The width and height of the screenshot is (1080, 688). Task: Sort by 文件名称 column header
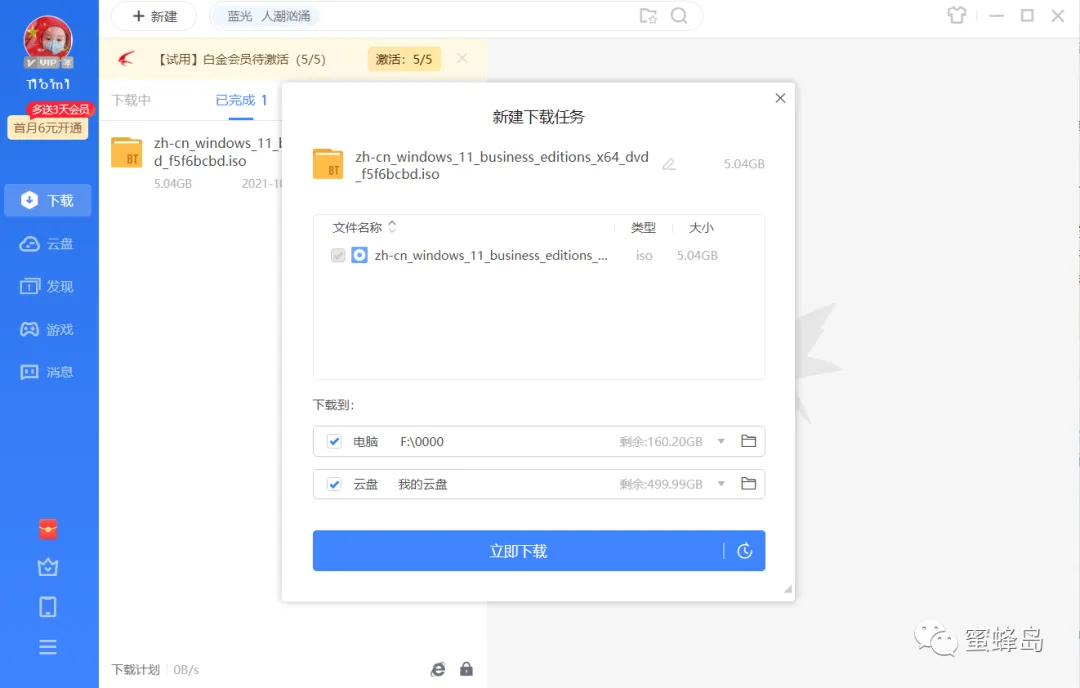click(x=364, y=227)
